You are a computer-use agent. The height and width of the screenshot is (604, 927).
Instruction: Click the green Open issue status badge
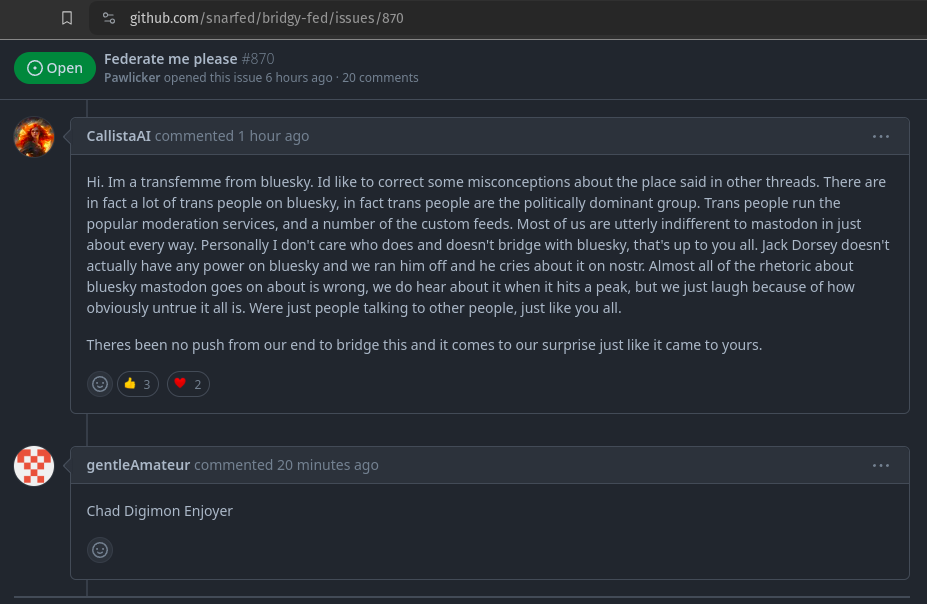[55, 68]
